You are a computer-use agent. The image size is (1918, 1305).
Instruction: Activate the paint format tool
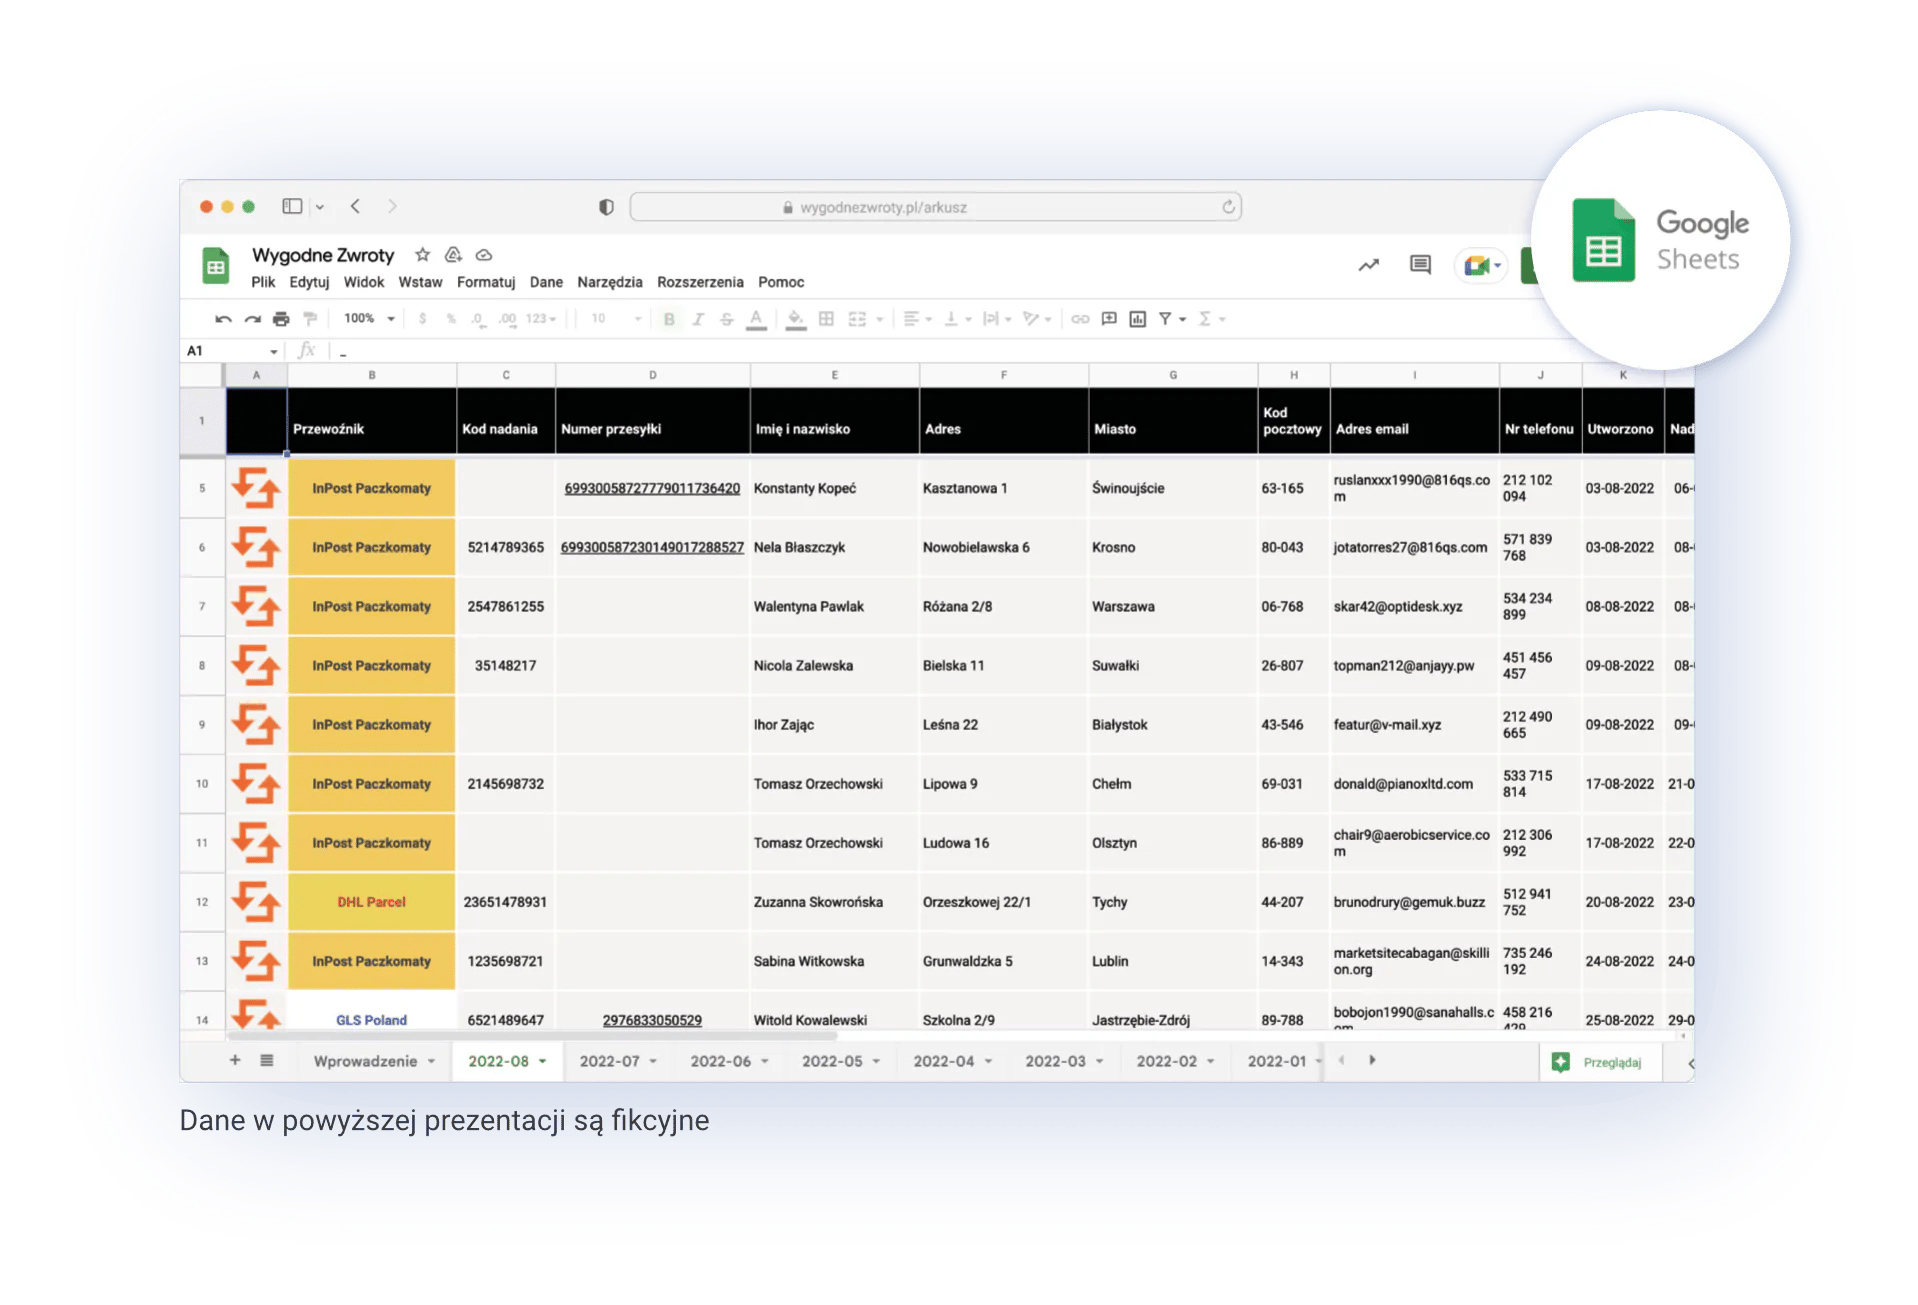310,319
